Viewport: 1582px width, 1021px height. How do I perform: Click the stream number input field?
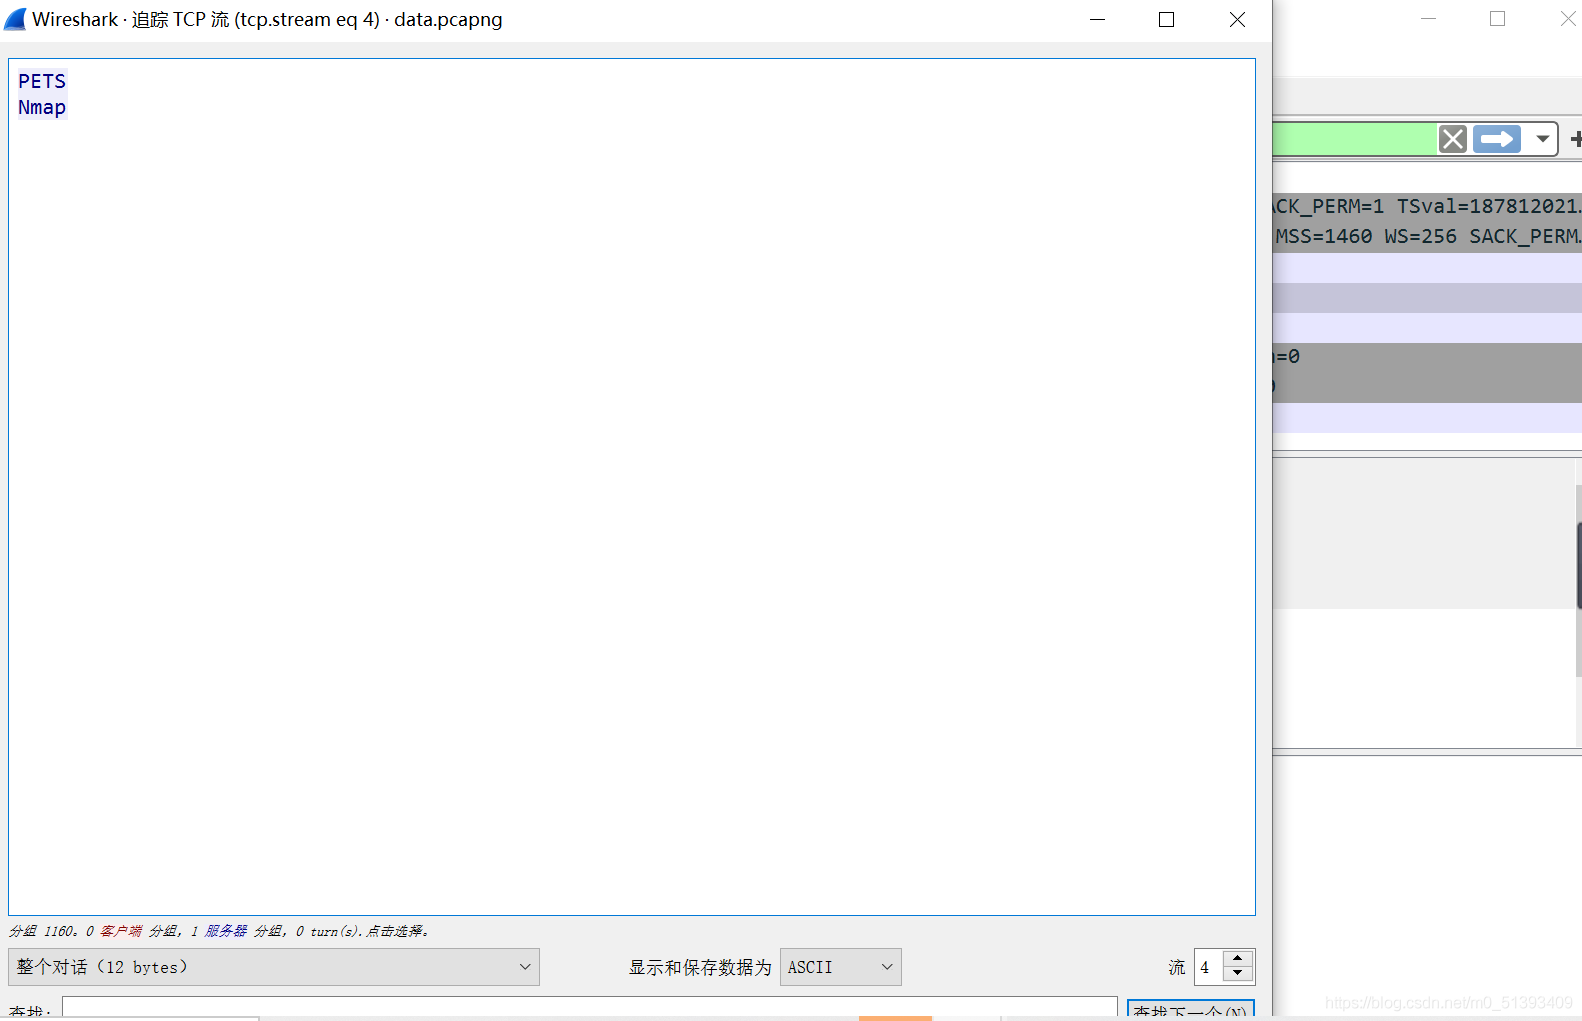coord(1209,967)
